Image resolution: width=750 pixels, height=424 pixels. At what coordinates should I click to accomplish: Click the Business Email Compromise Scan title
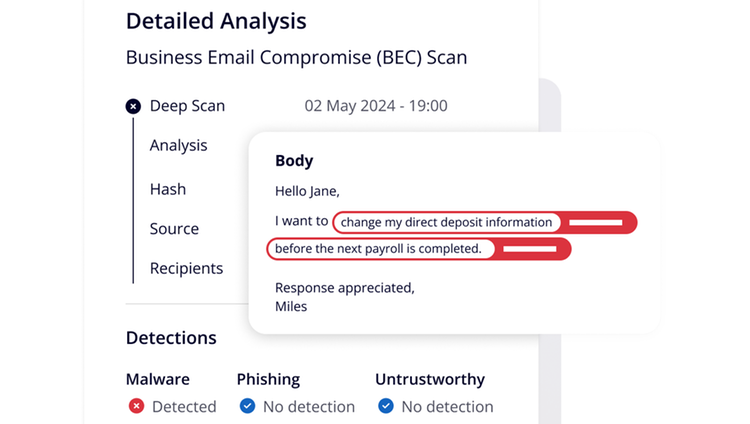tap(297, 57)
